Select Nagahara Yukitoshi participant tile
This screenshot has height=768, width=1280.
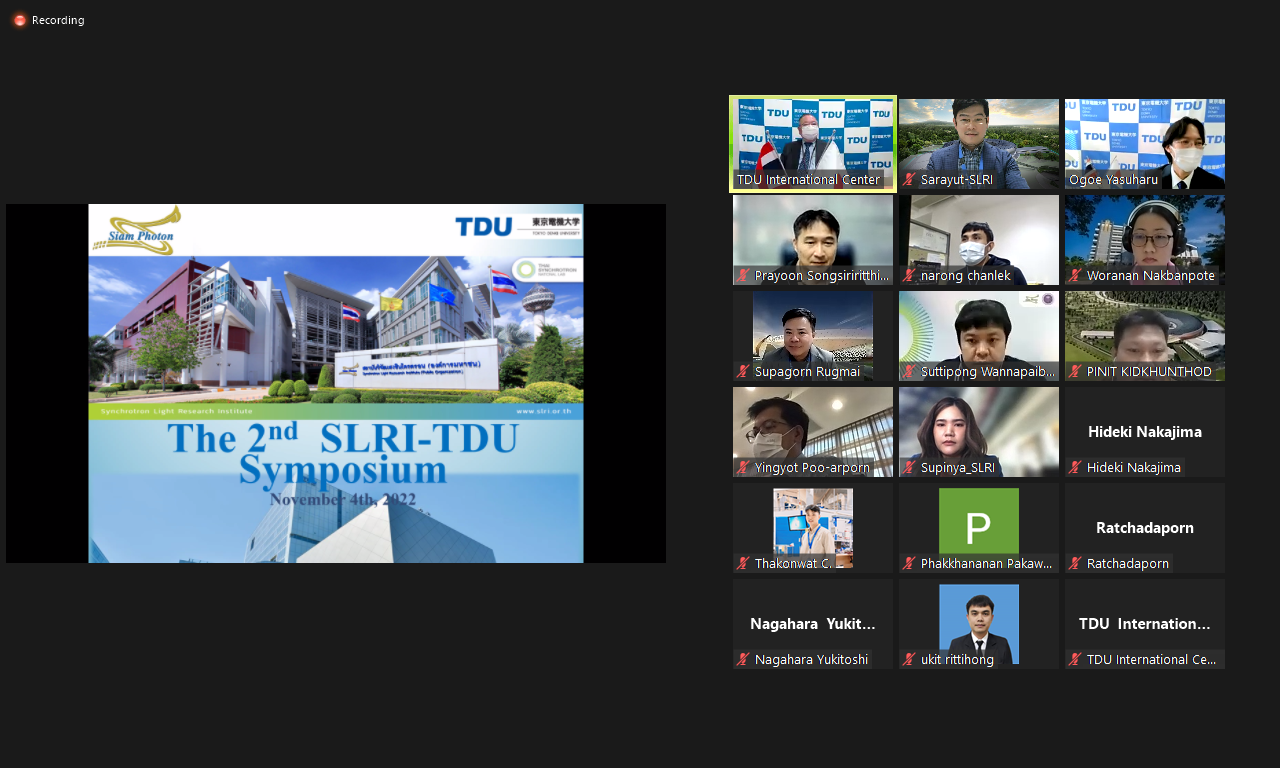pos(813,624)
